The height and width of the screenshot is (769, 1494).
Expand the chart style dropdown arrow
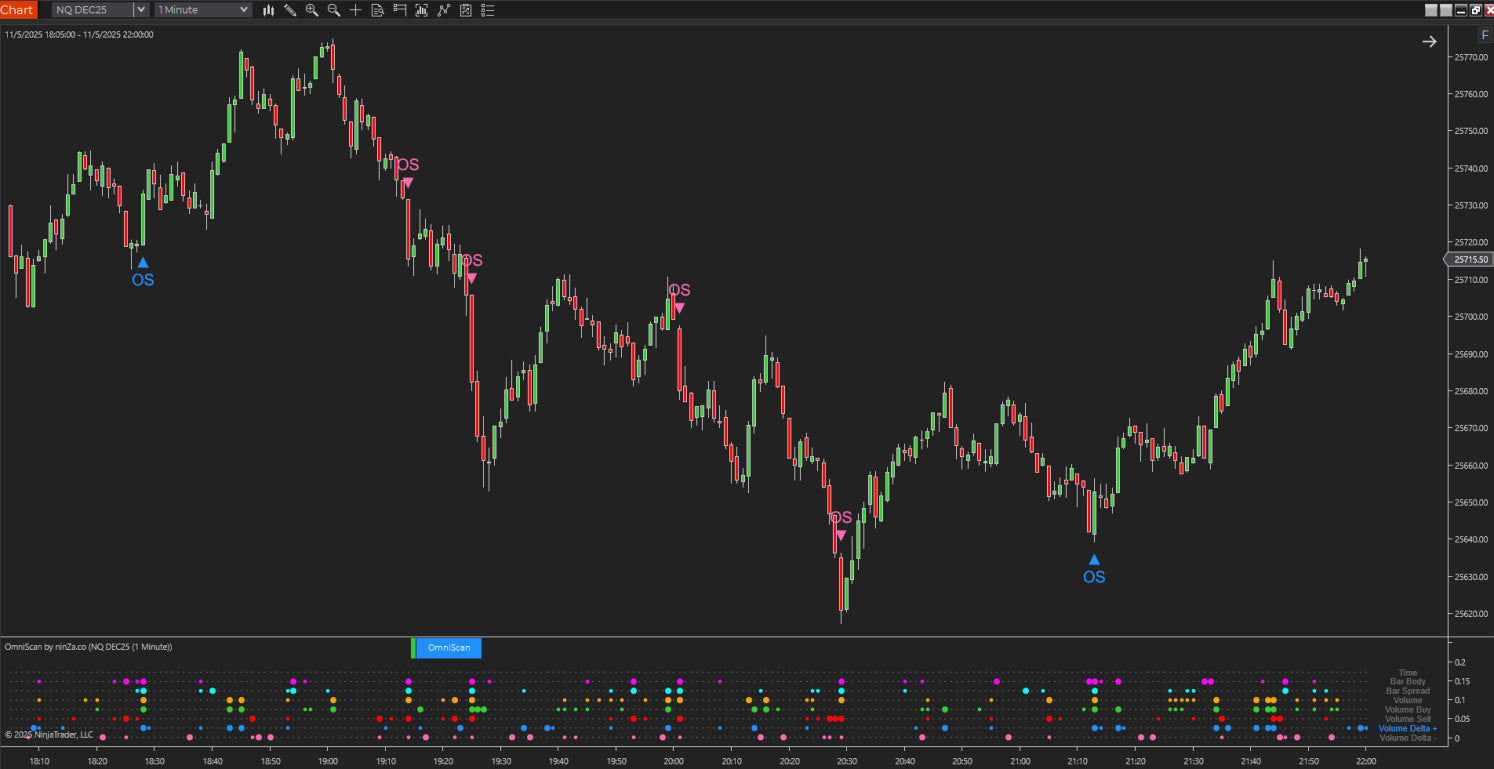point(243,10)
